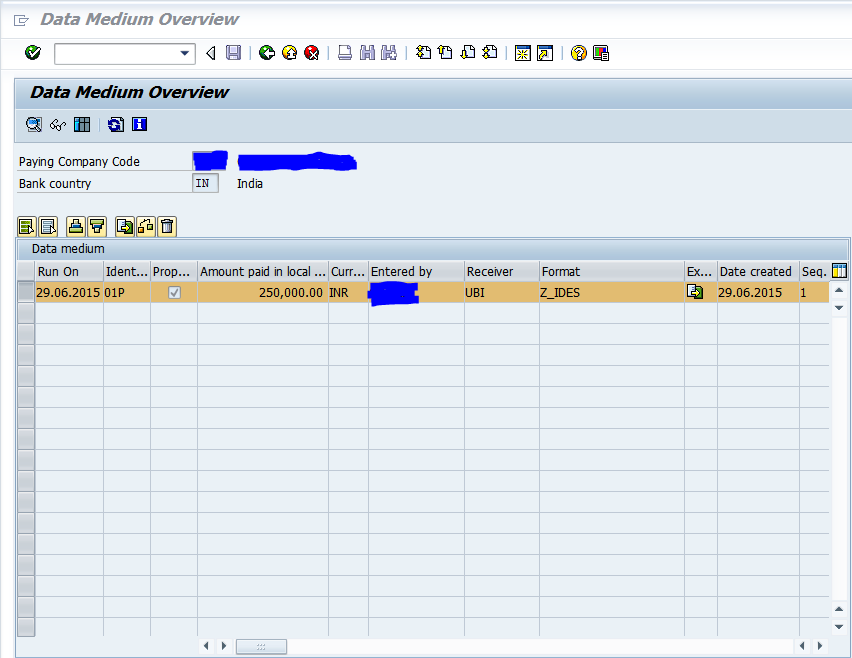
Task: Select the glasses display icon
Action: click(57, 124)
